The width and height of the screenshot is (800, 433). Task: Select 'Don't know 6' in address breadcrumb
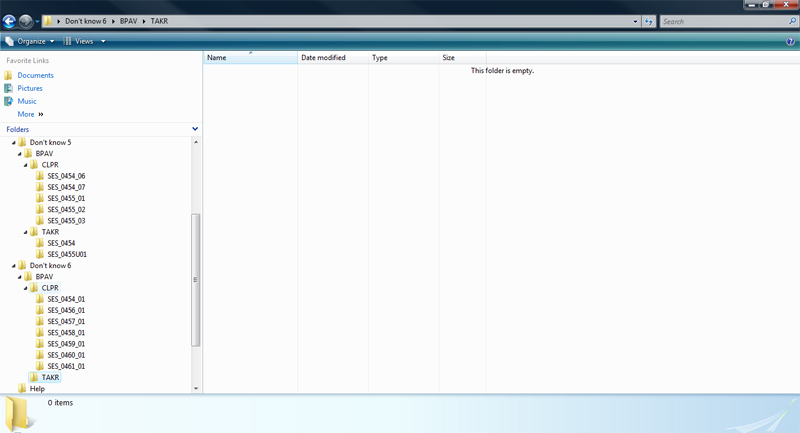pos(86,21)
